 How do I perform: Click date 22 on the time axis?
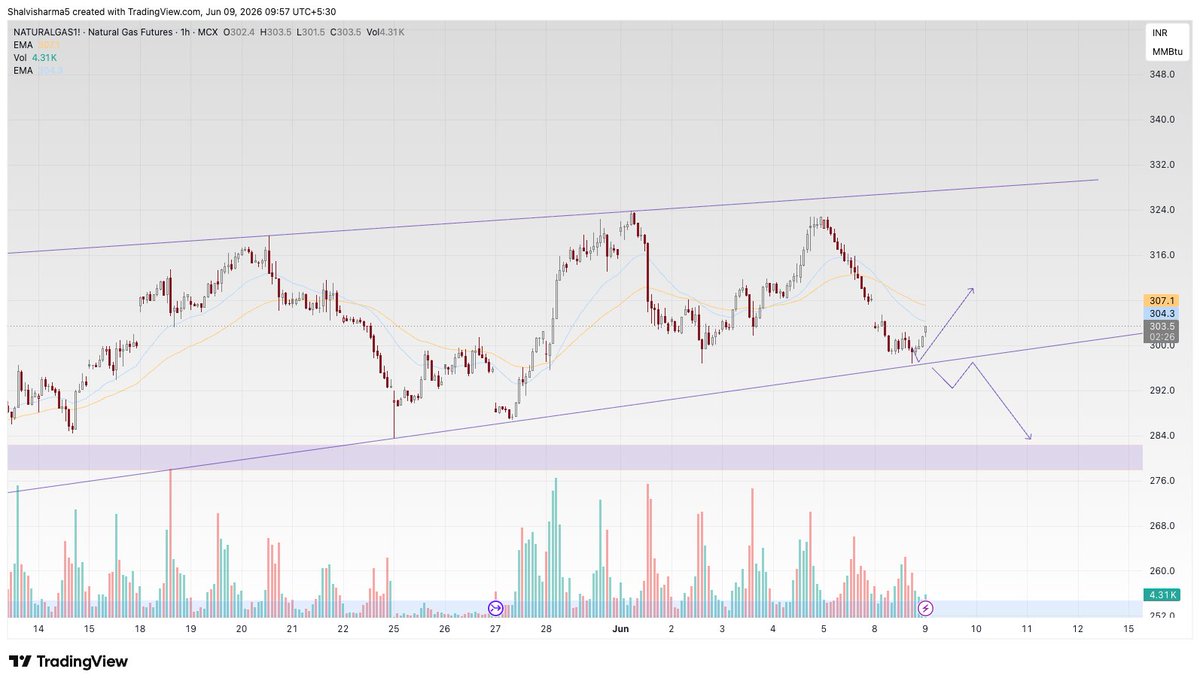coord(343,629)
